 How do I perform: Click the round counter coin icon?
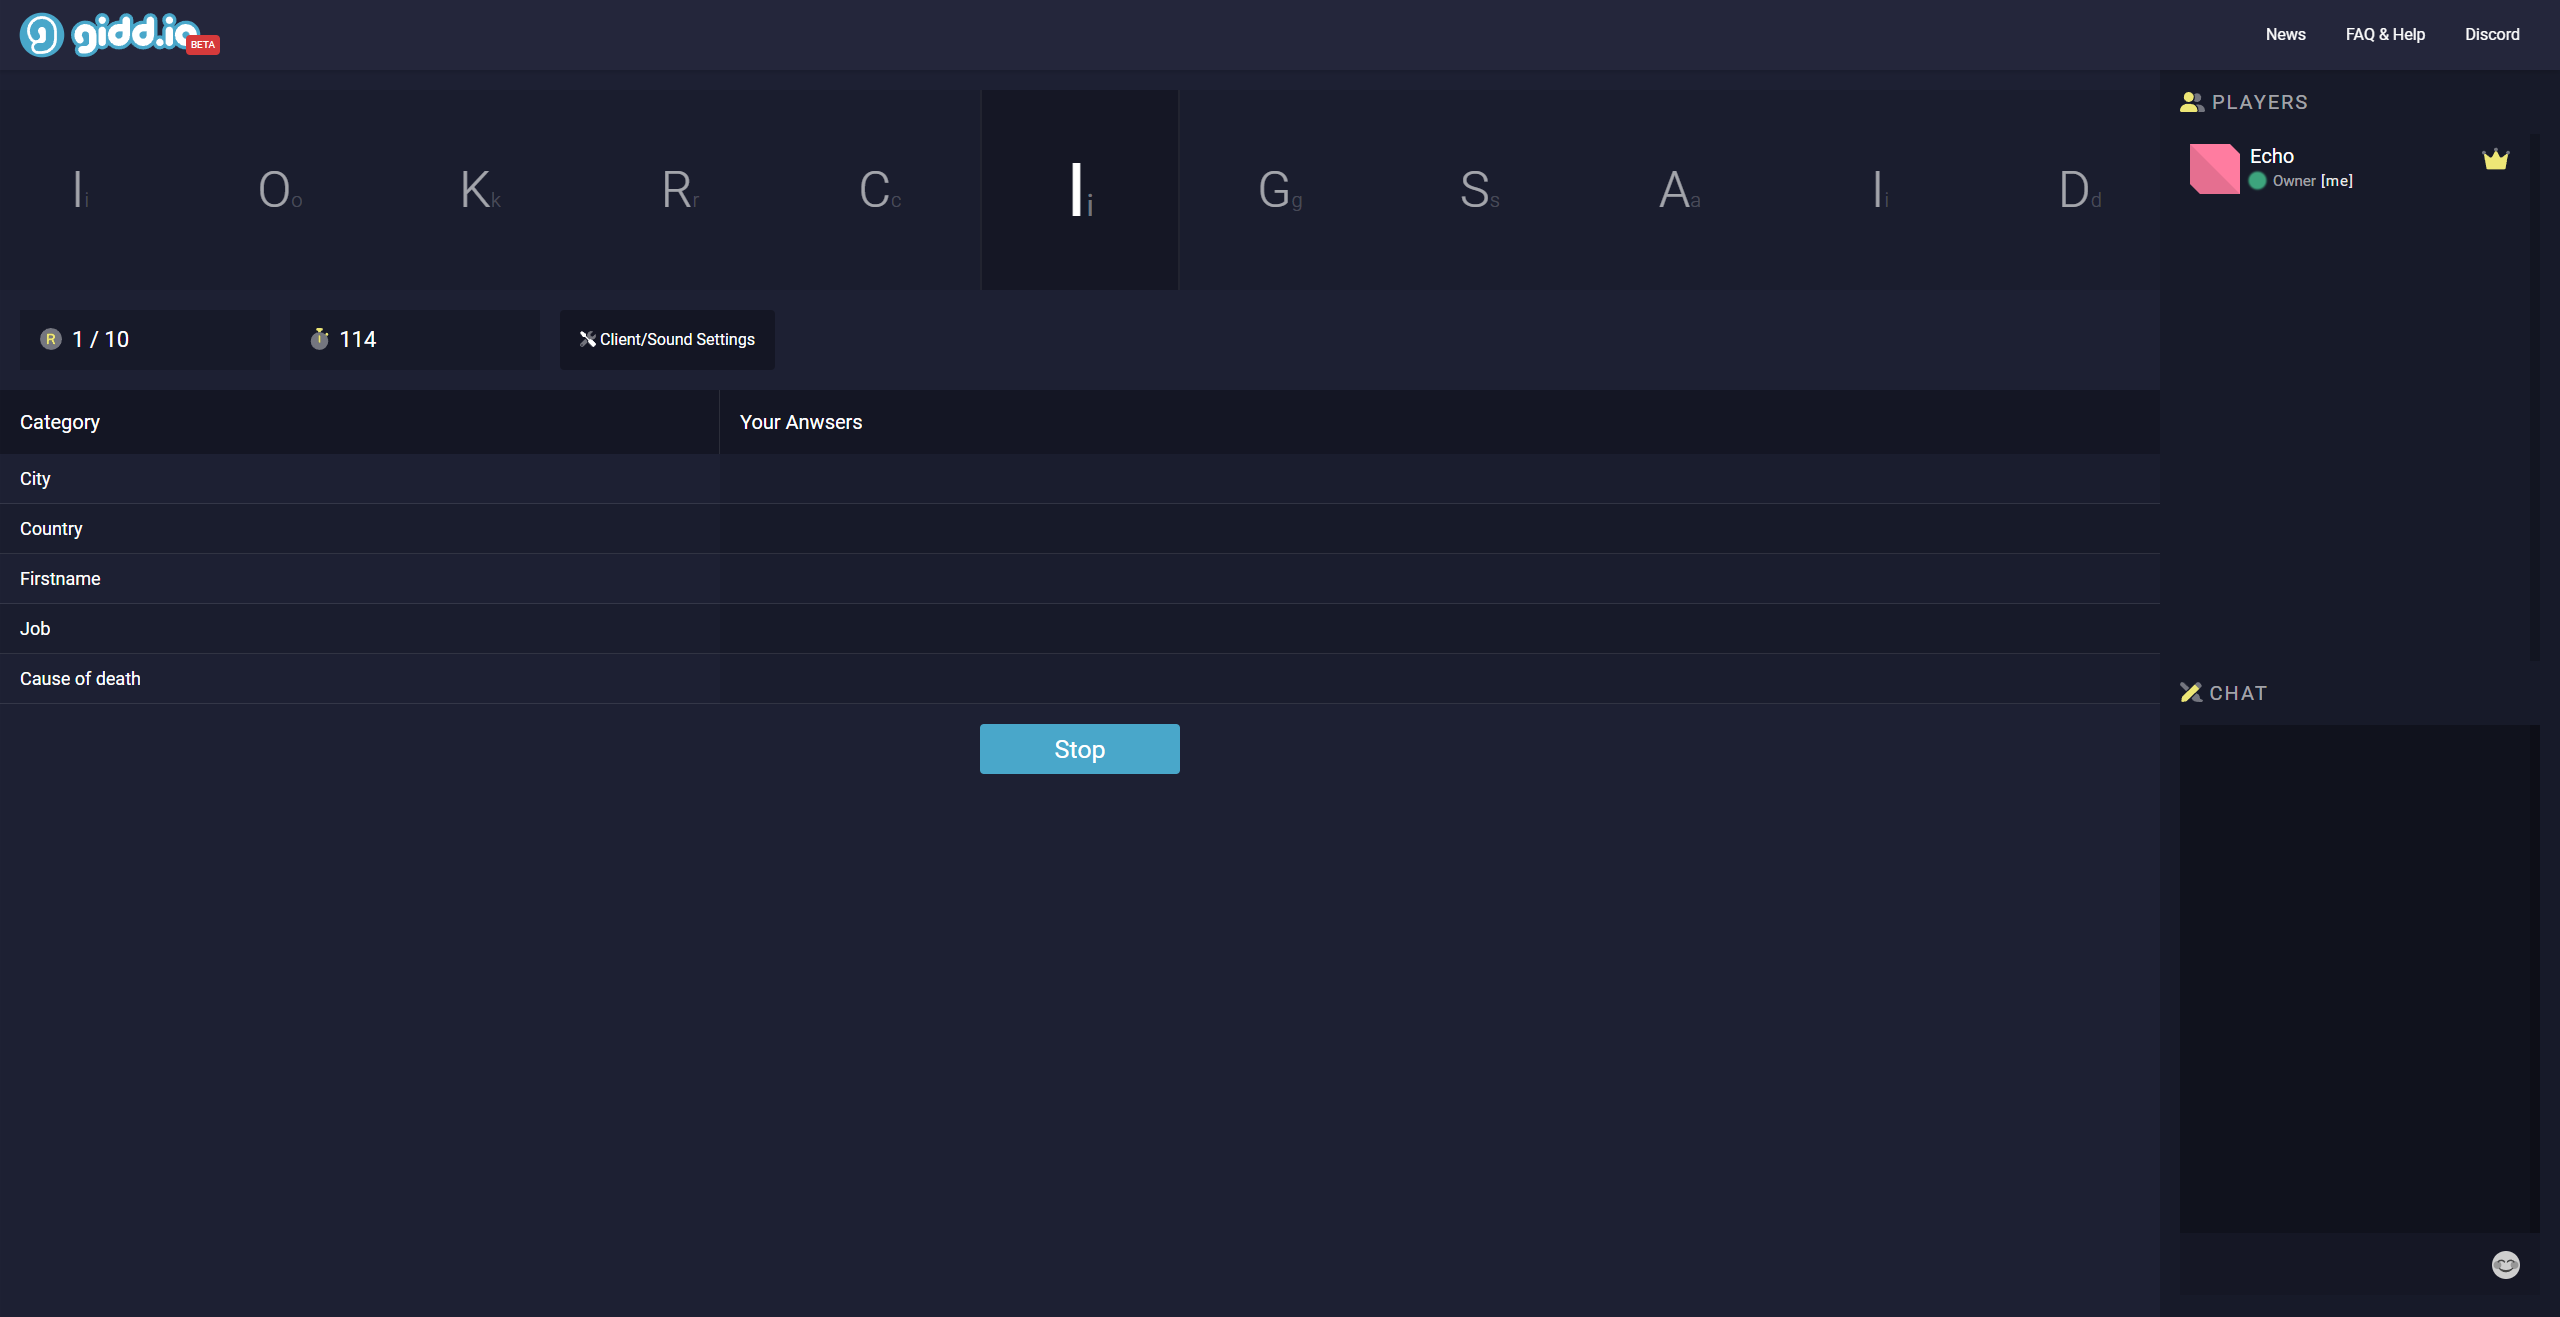pyautogui.click(x=51, y=339)
